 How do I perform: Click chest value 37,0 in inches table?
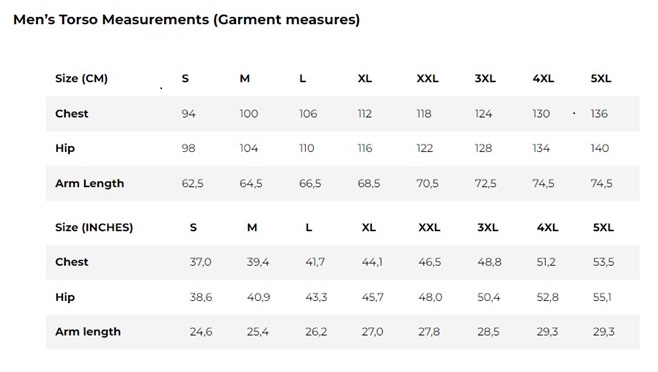point(201,262)
